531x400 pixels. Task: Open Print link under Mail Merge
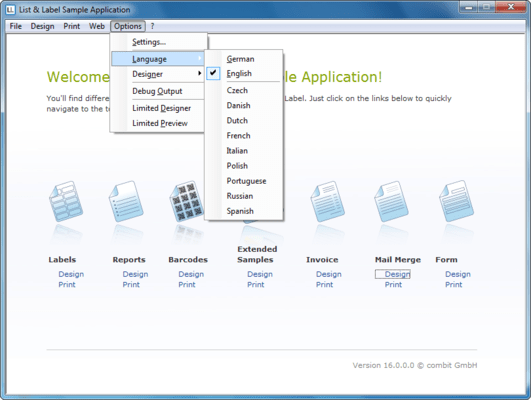point(393,285)
